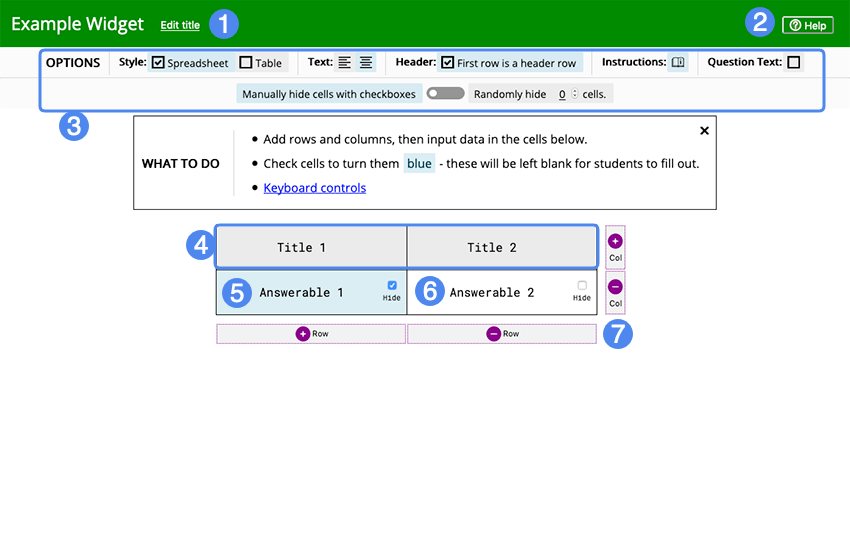
Task: Remove a column with minus Col
Action: click(x=615, y=293)
